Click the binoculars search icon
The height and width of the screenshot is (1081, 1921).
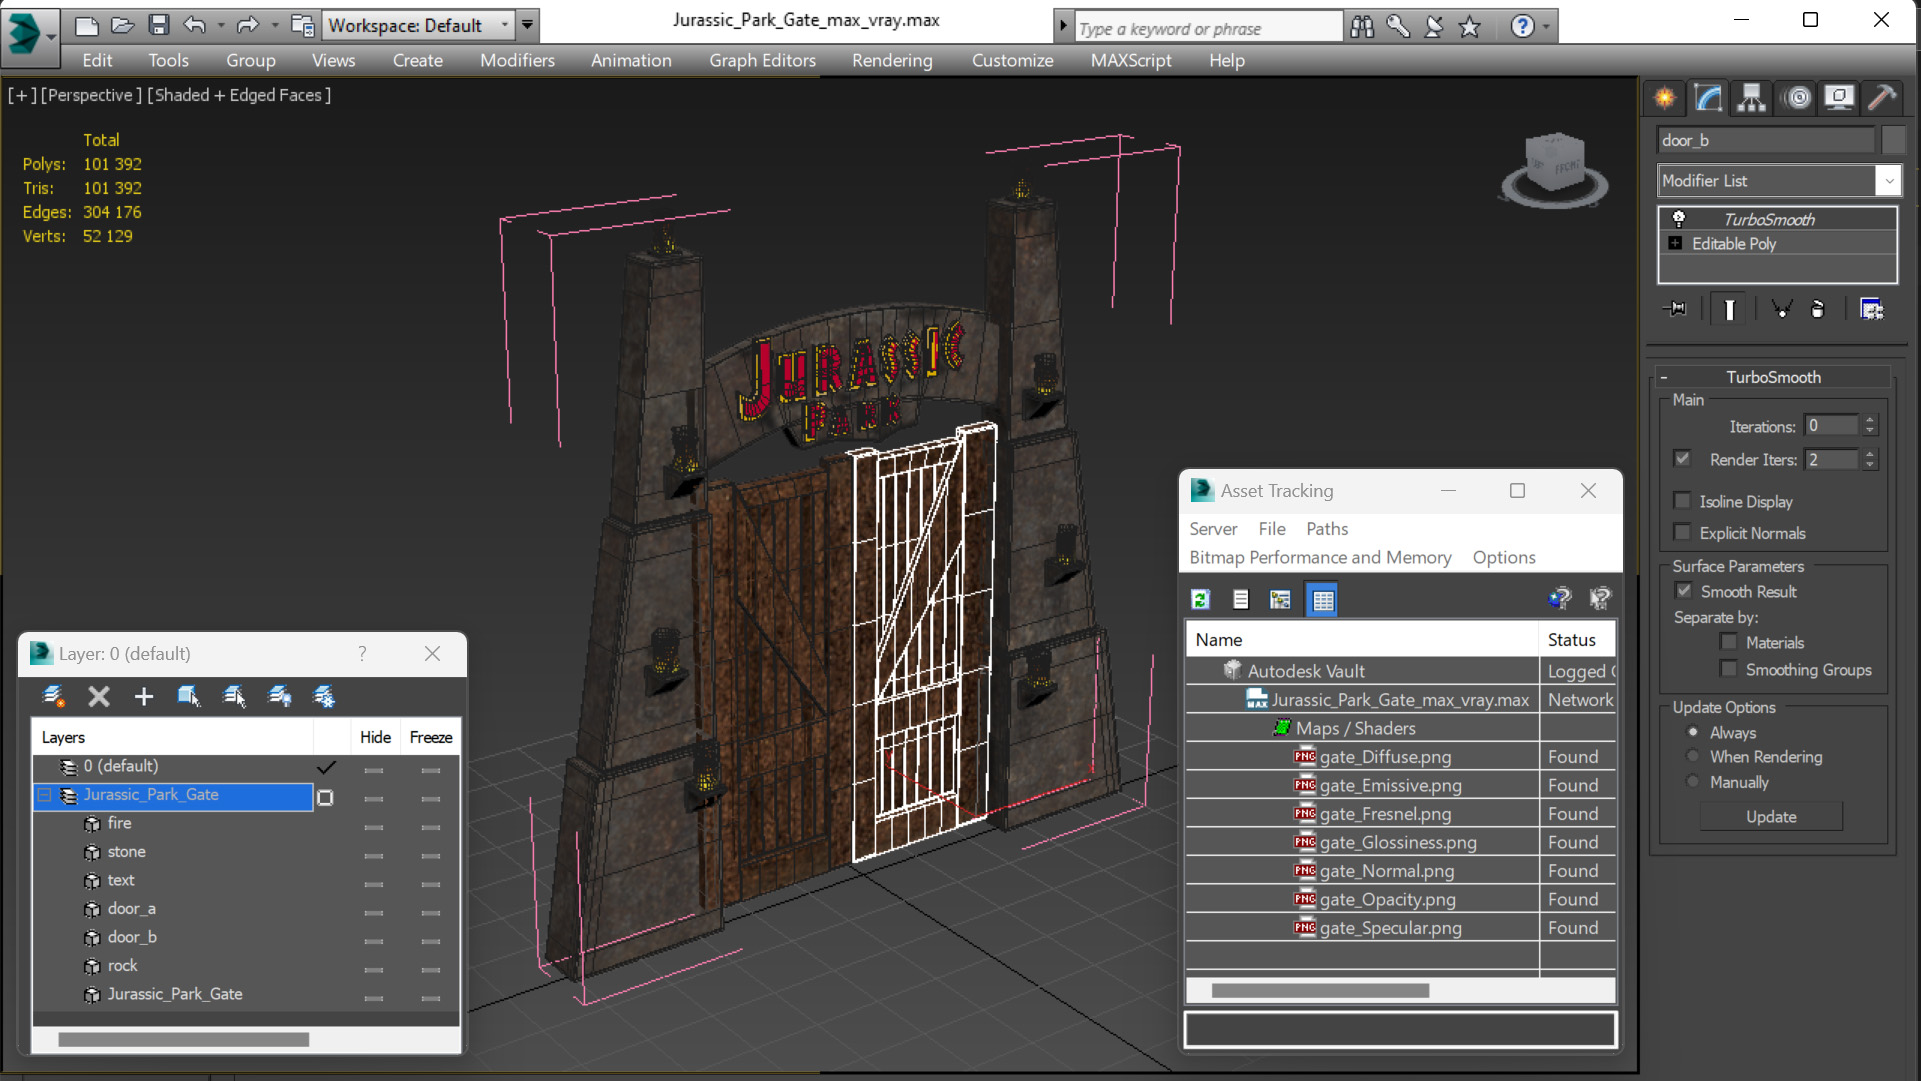1361,26
